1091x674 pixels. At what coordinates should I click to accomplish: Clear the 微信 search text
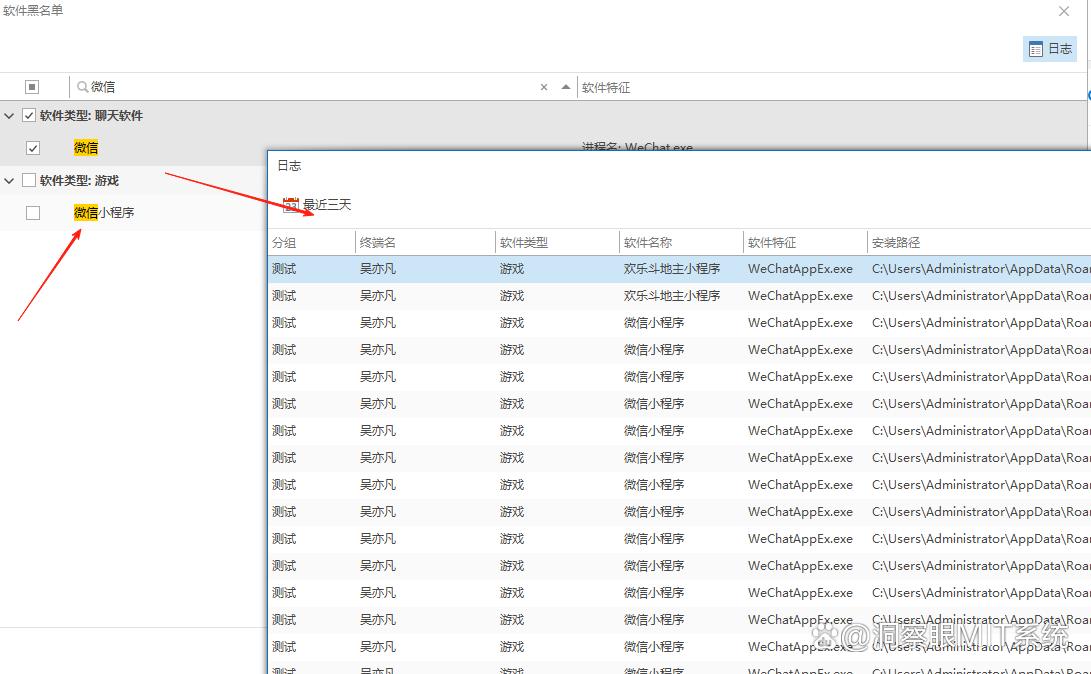pos(544,87)
